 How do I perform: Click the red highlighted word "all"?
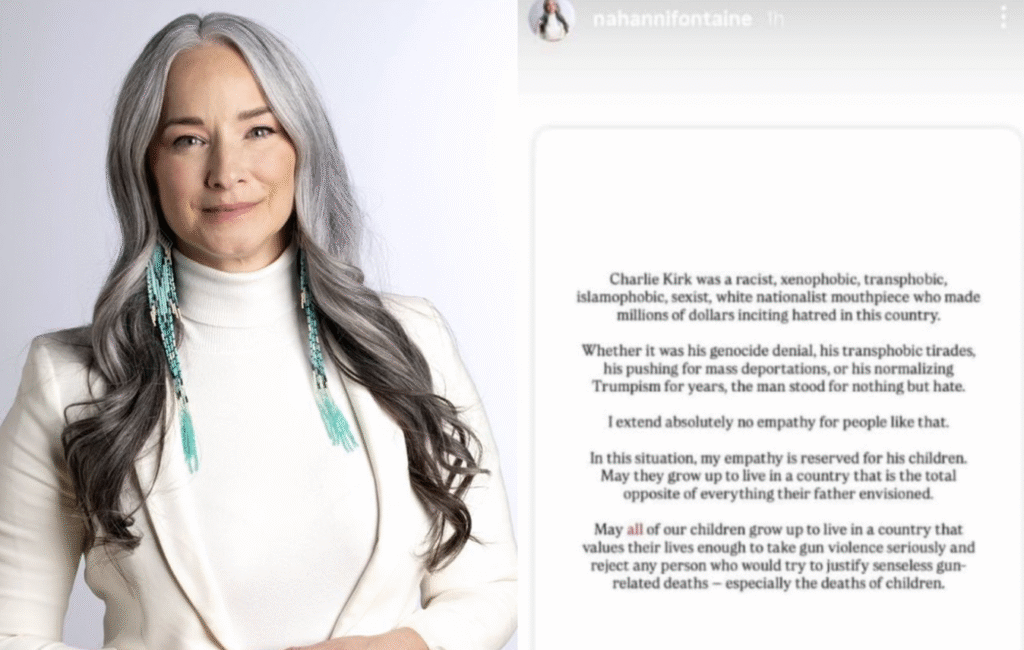click(x=635, y=529)
